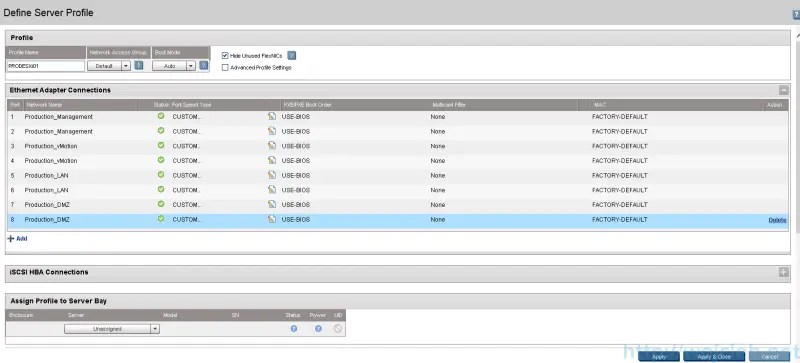Click the Cancel button
The height and width of the screenshot is (363, 800).
coord(769,357)
